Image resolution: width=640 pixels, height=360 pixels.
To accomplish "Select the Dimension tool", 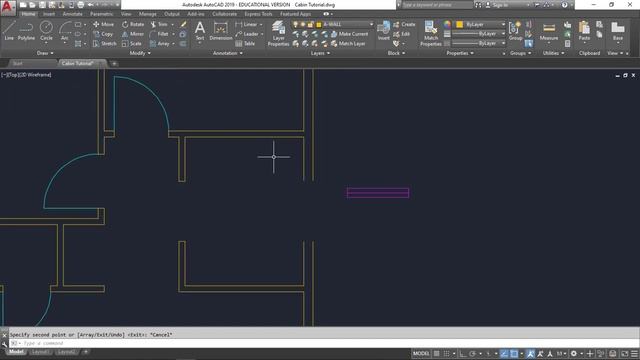I will [221, 31].
